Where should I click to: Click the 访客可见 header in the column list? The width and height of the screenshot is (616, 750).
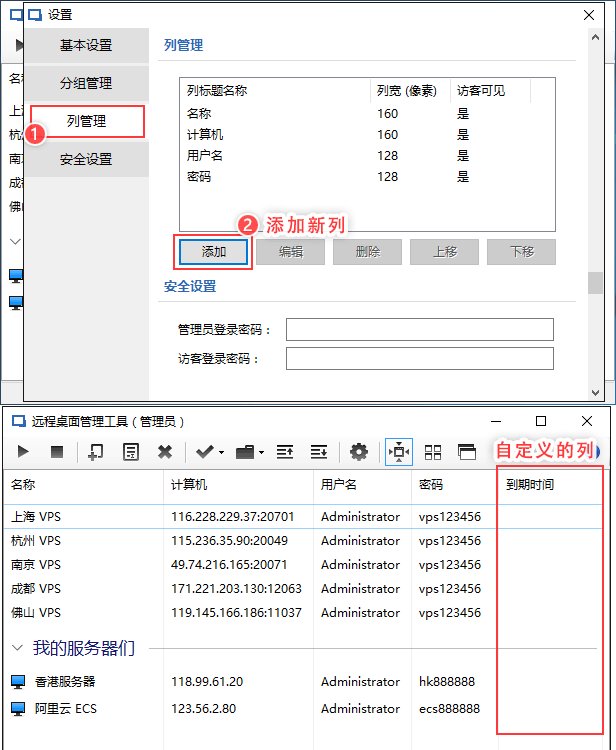[490, 91]
